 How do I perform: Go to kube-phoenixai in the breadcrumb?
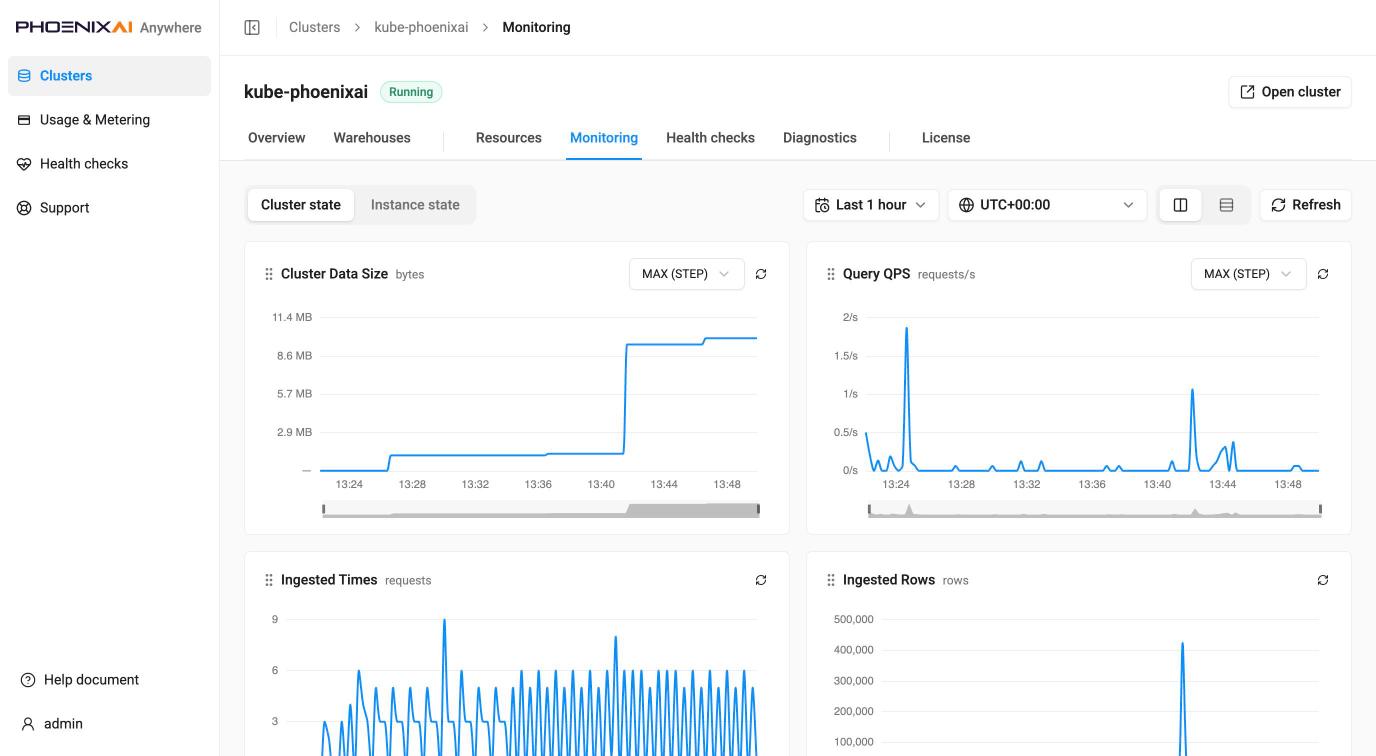[421, 27]
